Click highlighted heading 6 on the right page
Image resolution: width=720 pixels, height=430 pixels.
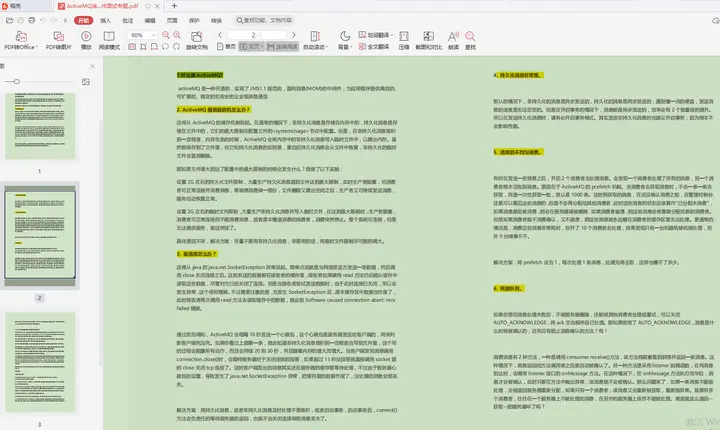pos(509,289)
